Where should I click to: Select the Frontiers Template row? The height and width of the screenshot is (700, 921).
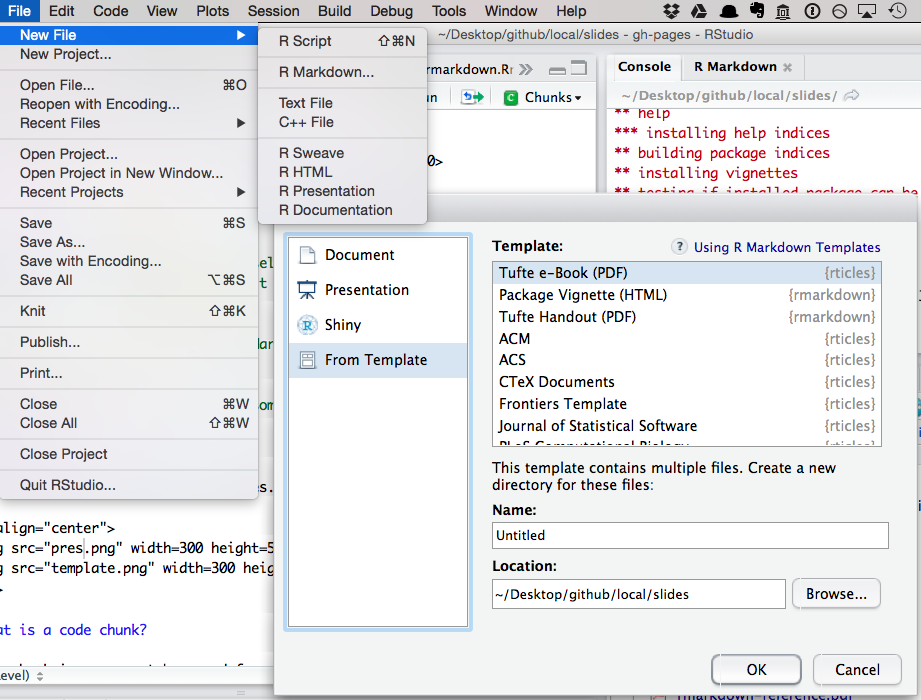[x=687, y=404]
